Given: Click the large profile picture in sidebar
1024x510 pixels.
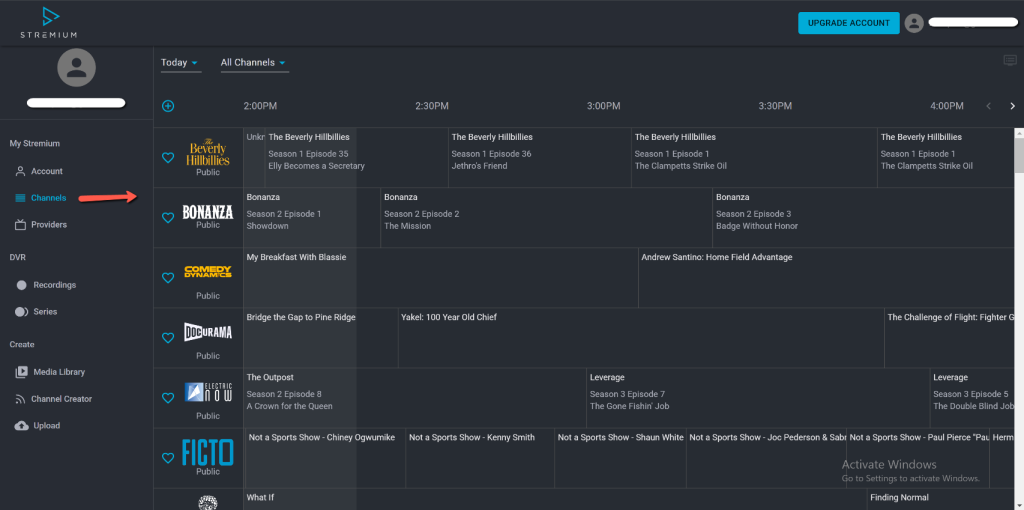Looking at the screenshot, I should tap(76, 67).
